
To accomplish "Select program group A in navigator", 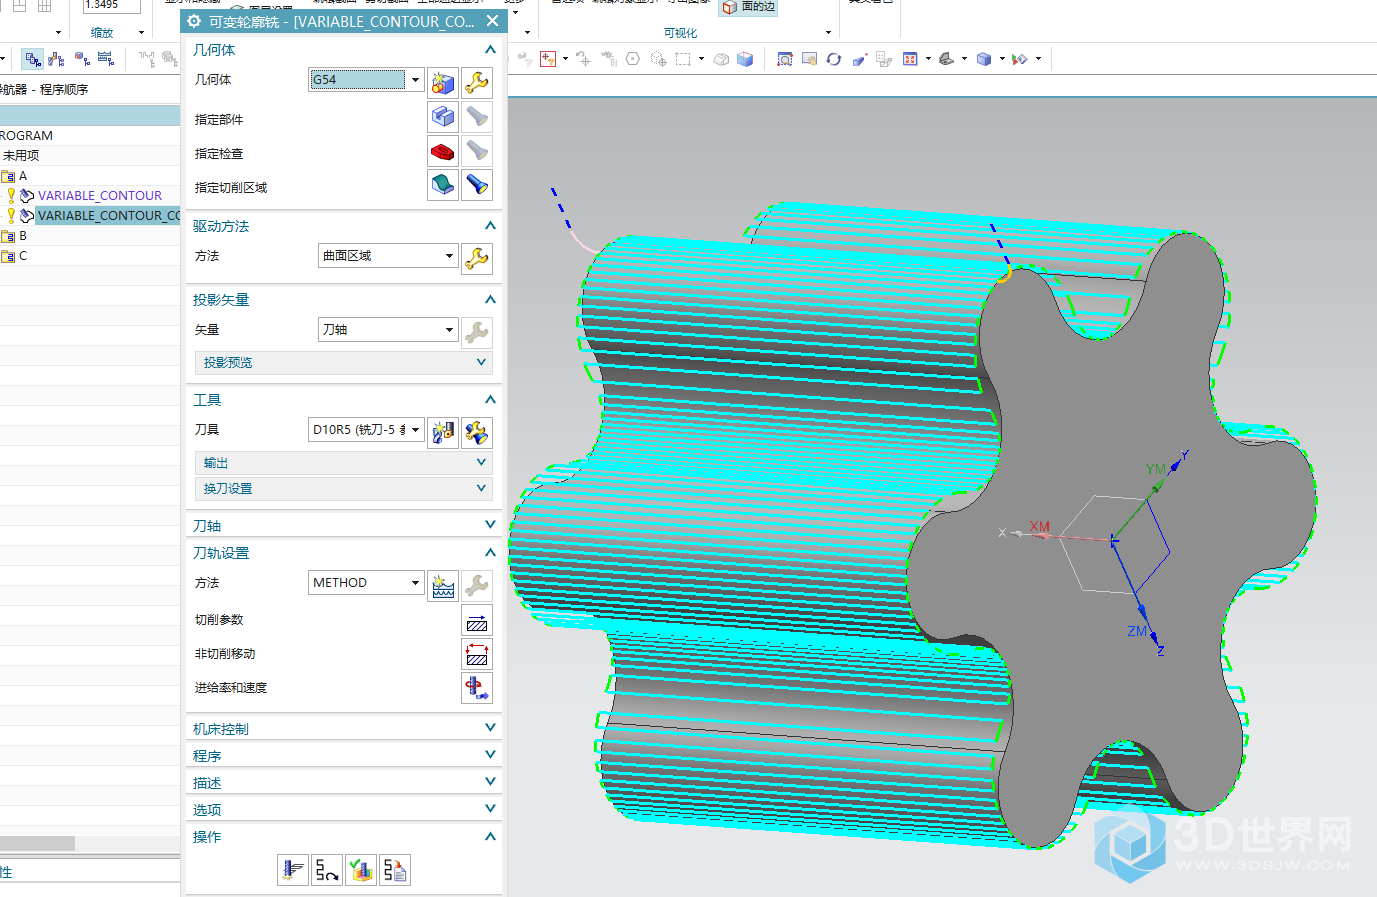I will [23, 176].
